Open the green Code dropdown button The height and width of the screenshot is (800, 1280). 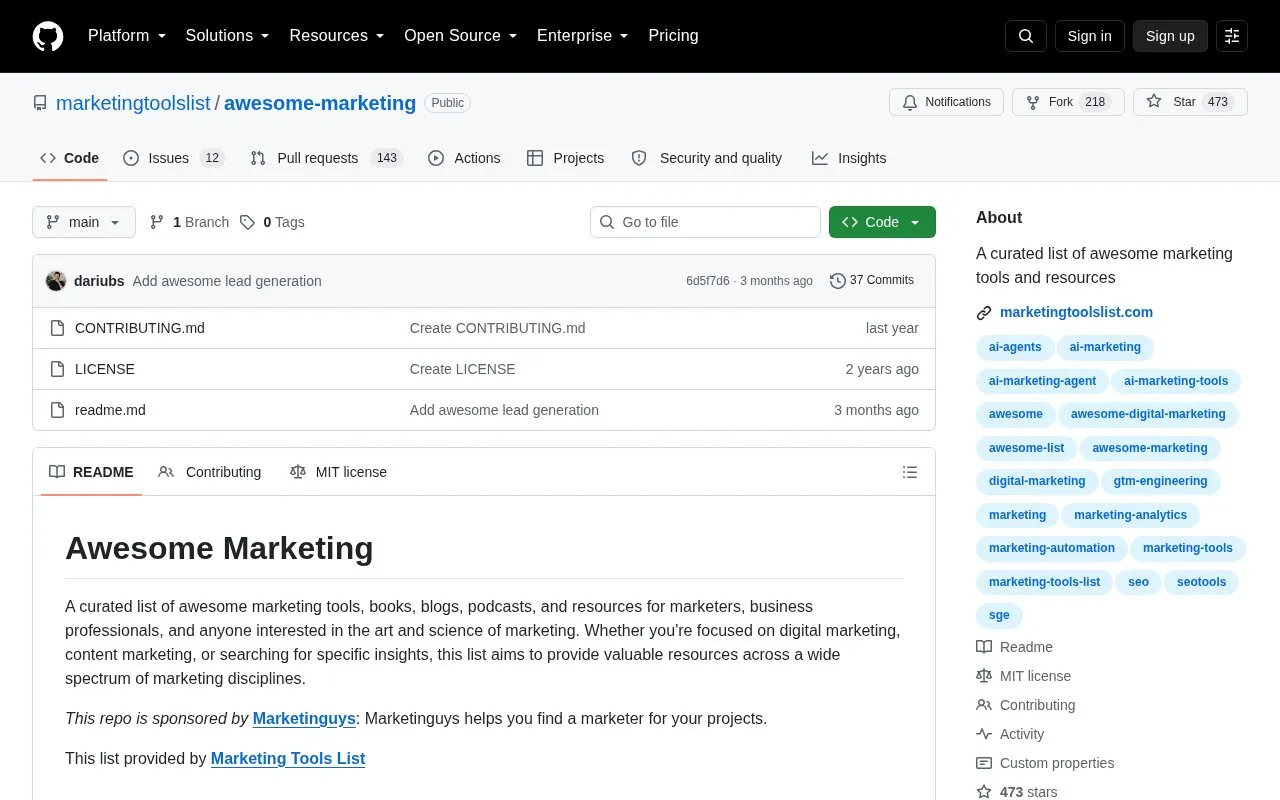pyautogui.click(x=882, y=222)
